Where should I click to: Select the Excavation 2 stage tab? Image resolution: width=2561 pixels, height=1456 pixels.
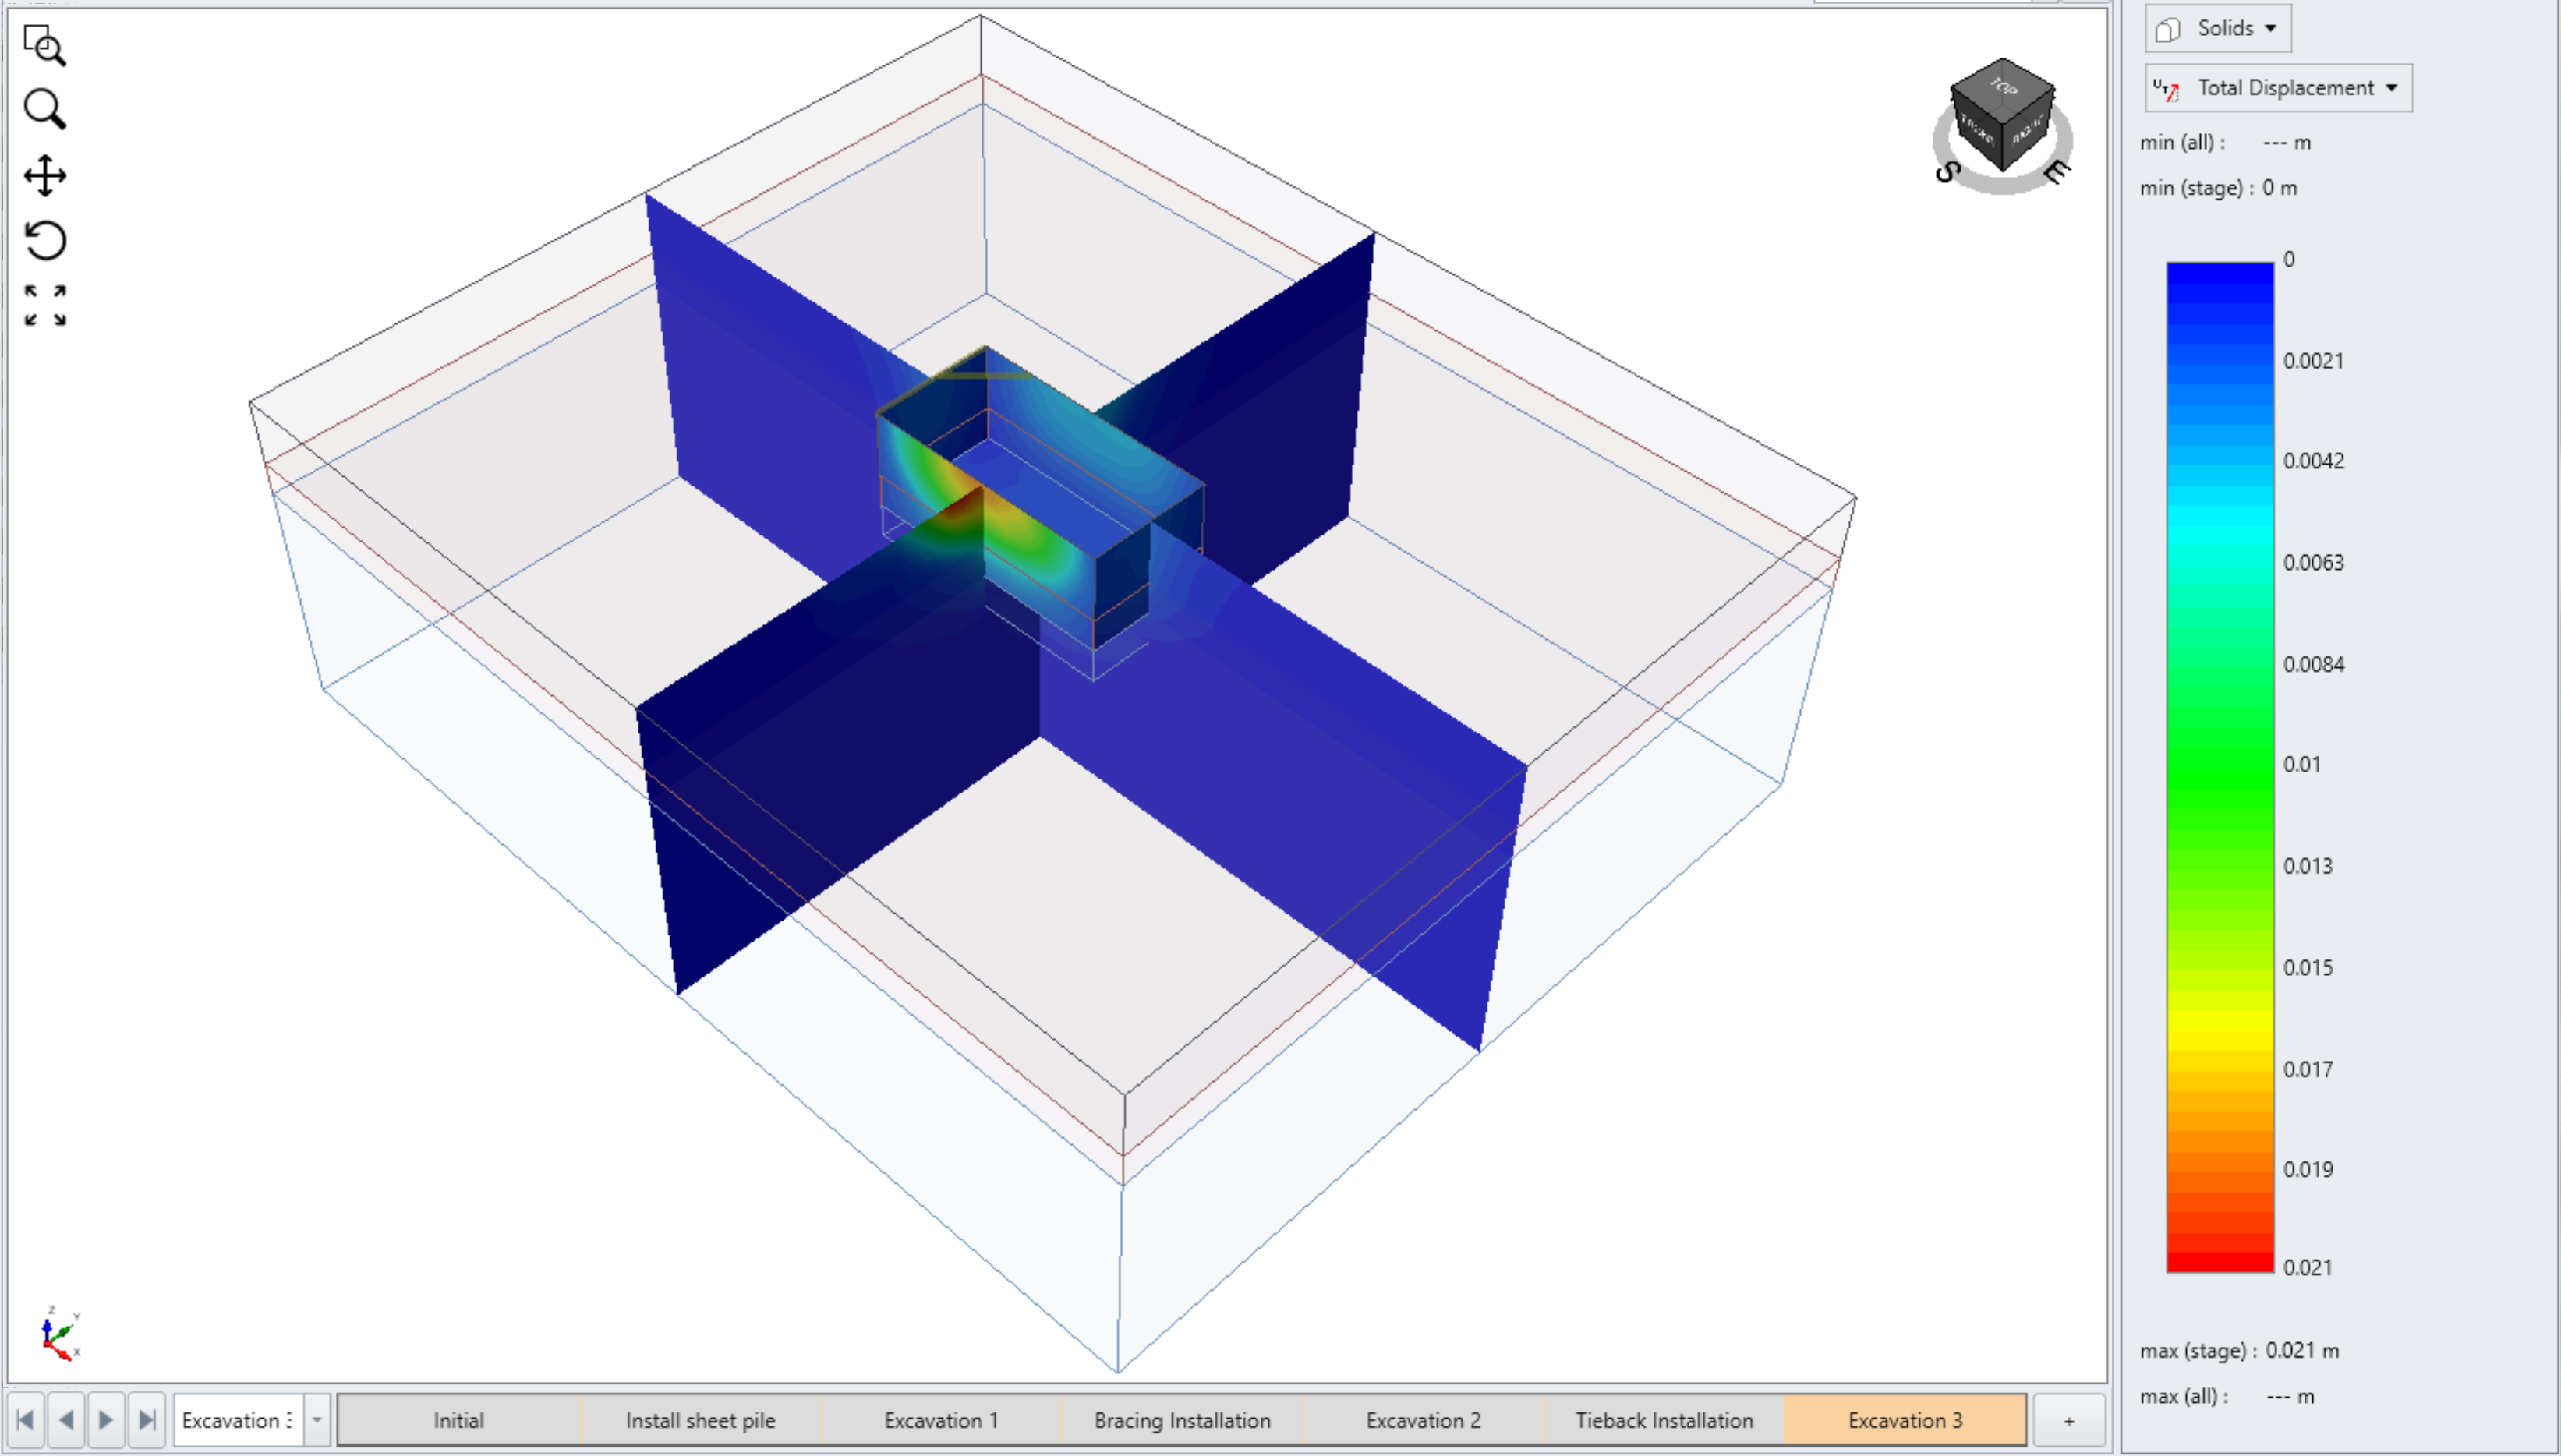pyautogui.click(x=1423, y=1420)
